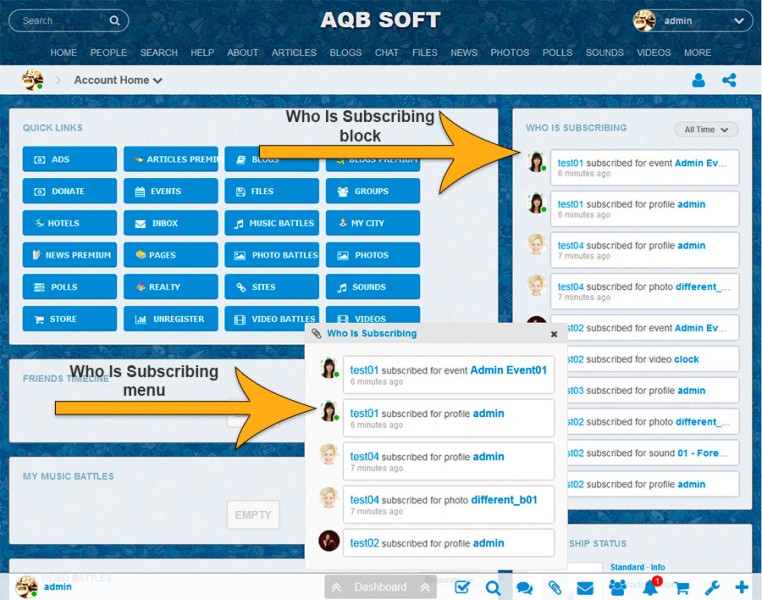Click the ADS quick link button
Screen dimensions: 762x600
point(69,159)
